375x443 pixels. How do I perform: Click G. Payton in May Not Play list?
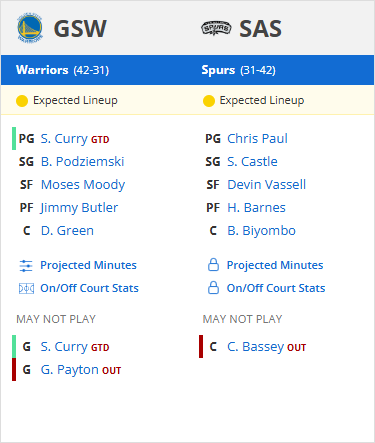tap(70, 370)
